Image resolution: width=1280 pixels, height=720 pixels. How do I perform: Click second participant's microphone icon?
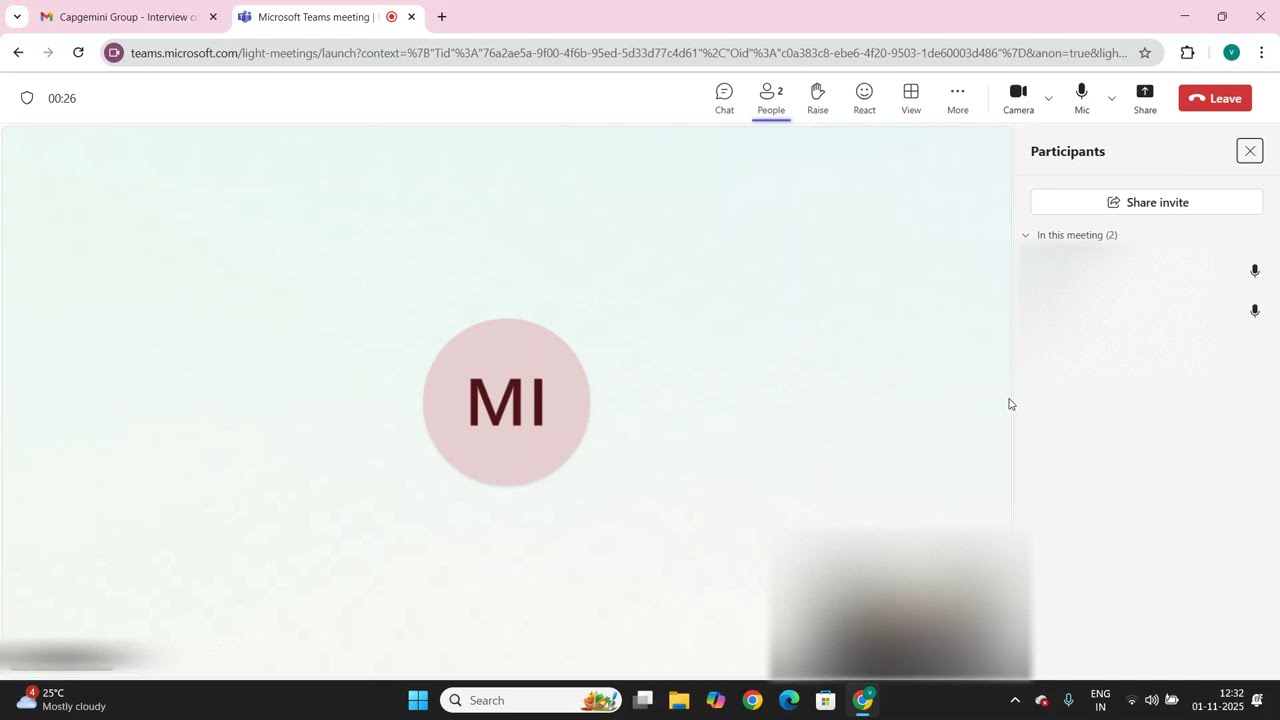pyautogui.click(x=1255, y=311)
